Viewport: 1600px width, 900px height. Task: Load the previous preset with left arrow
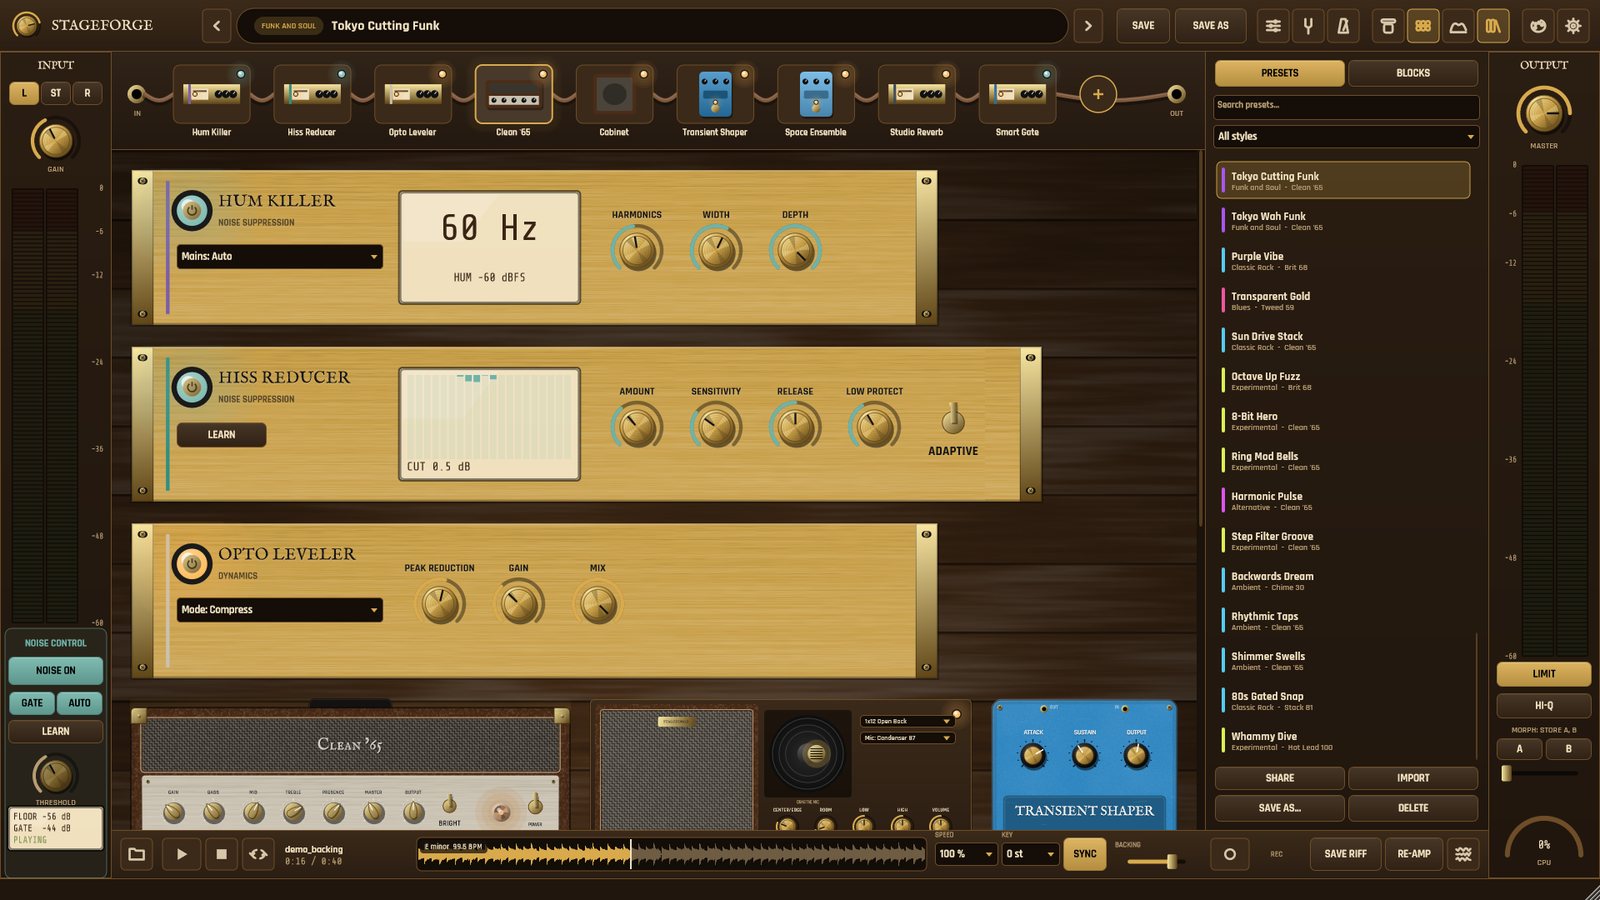[x=217, y=26]
